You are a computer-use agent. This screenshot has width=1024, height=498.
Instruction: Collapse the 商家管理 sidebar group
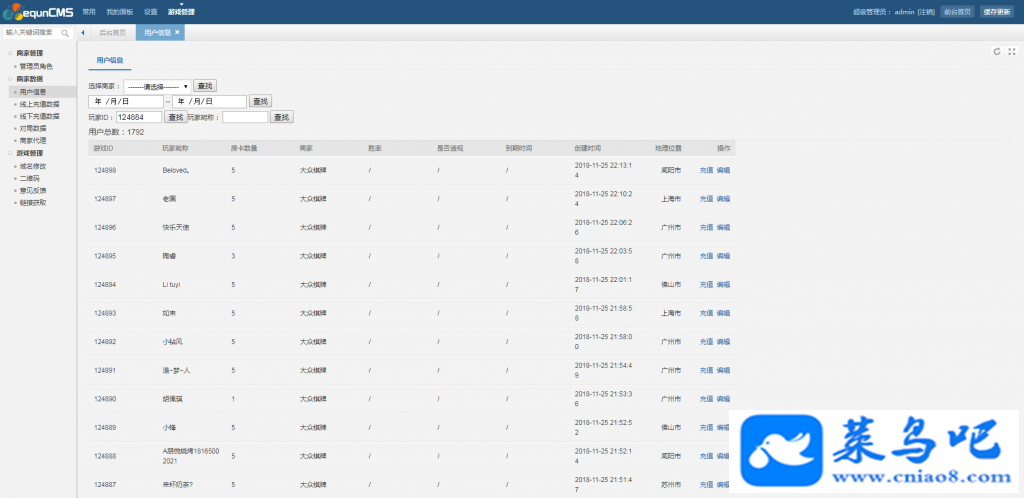[10, 54]
